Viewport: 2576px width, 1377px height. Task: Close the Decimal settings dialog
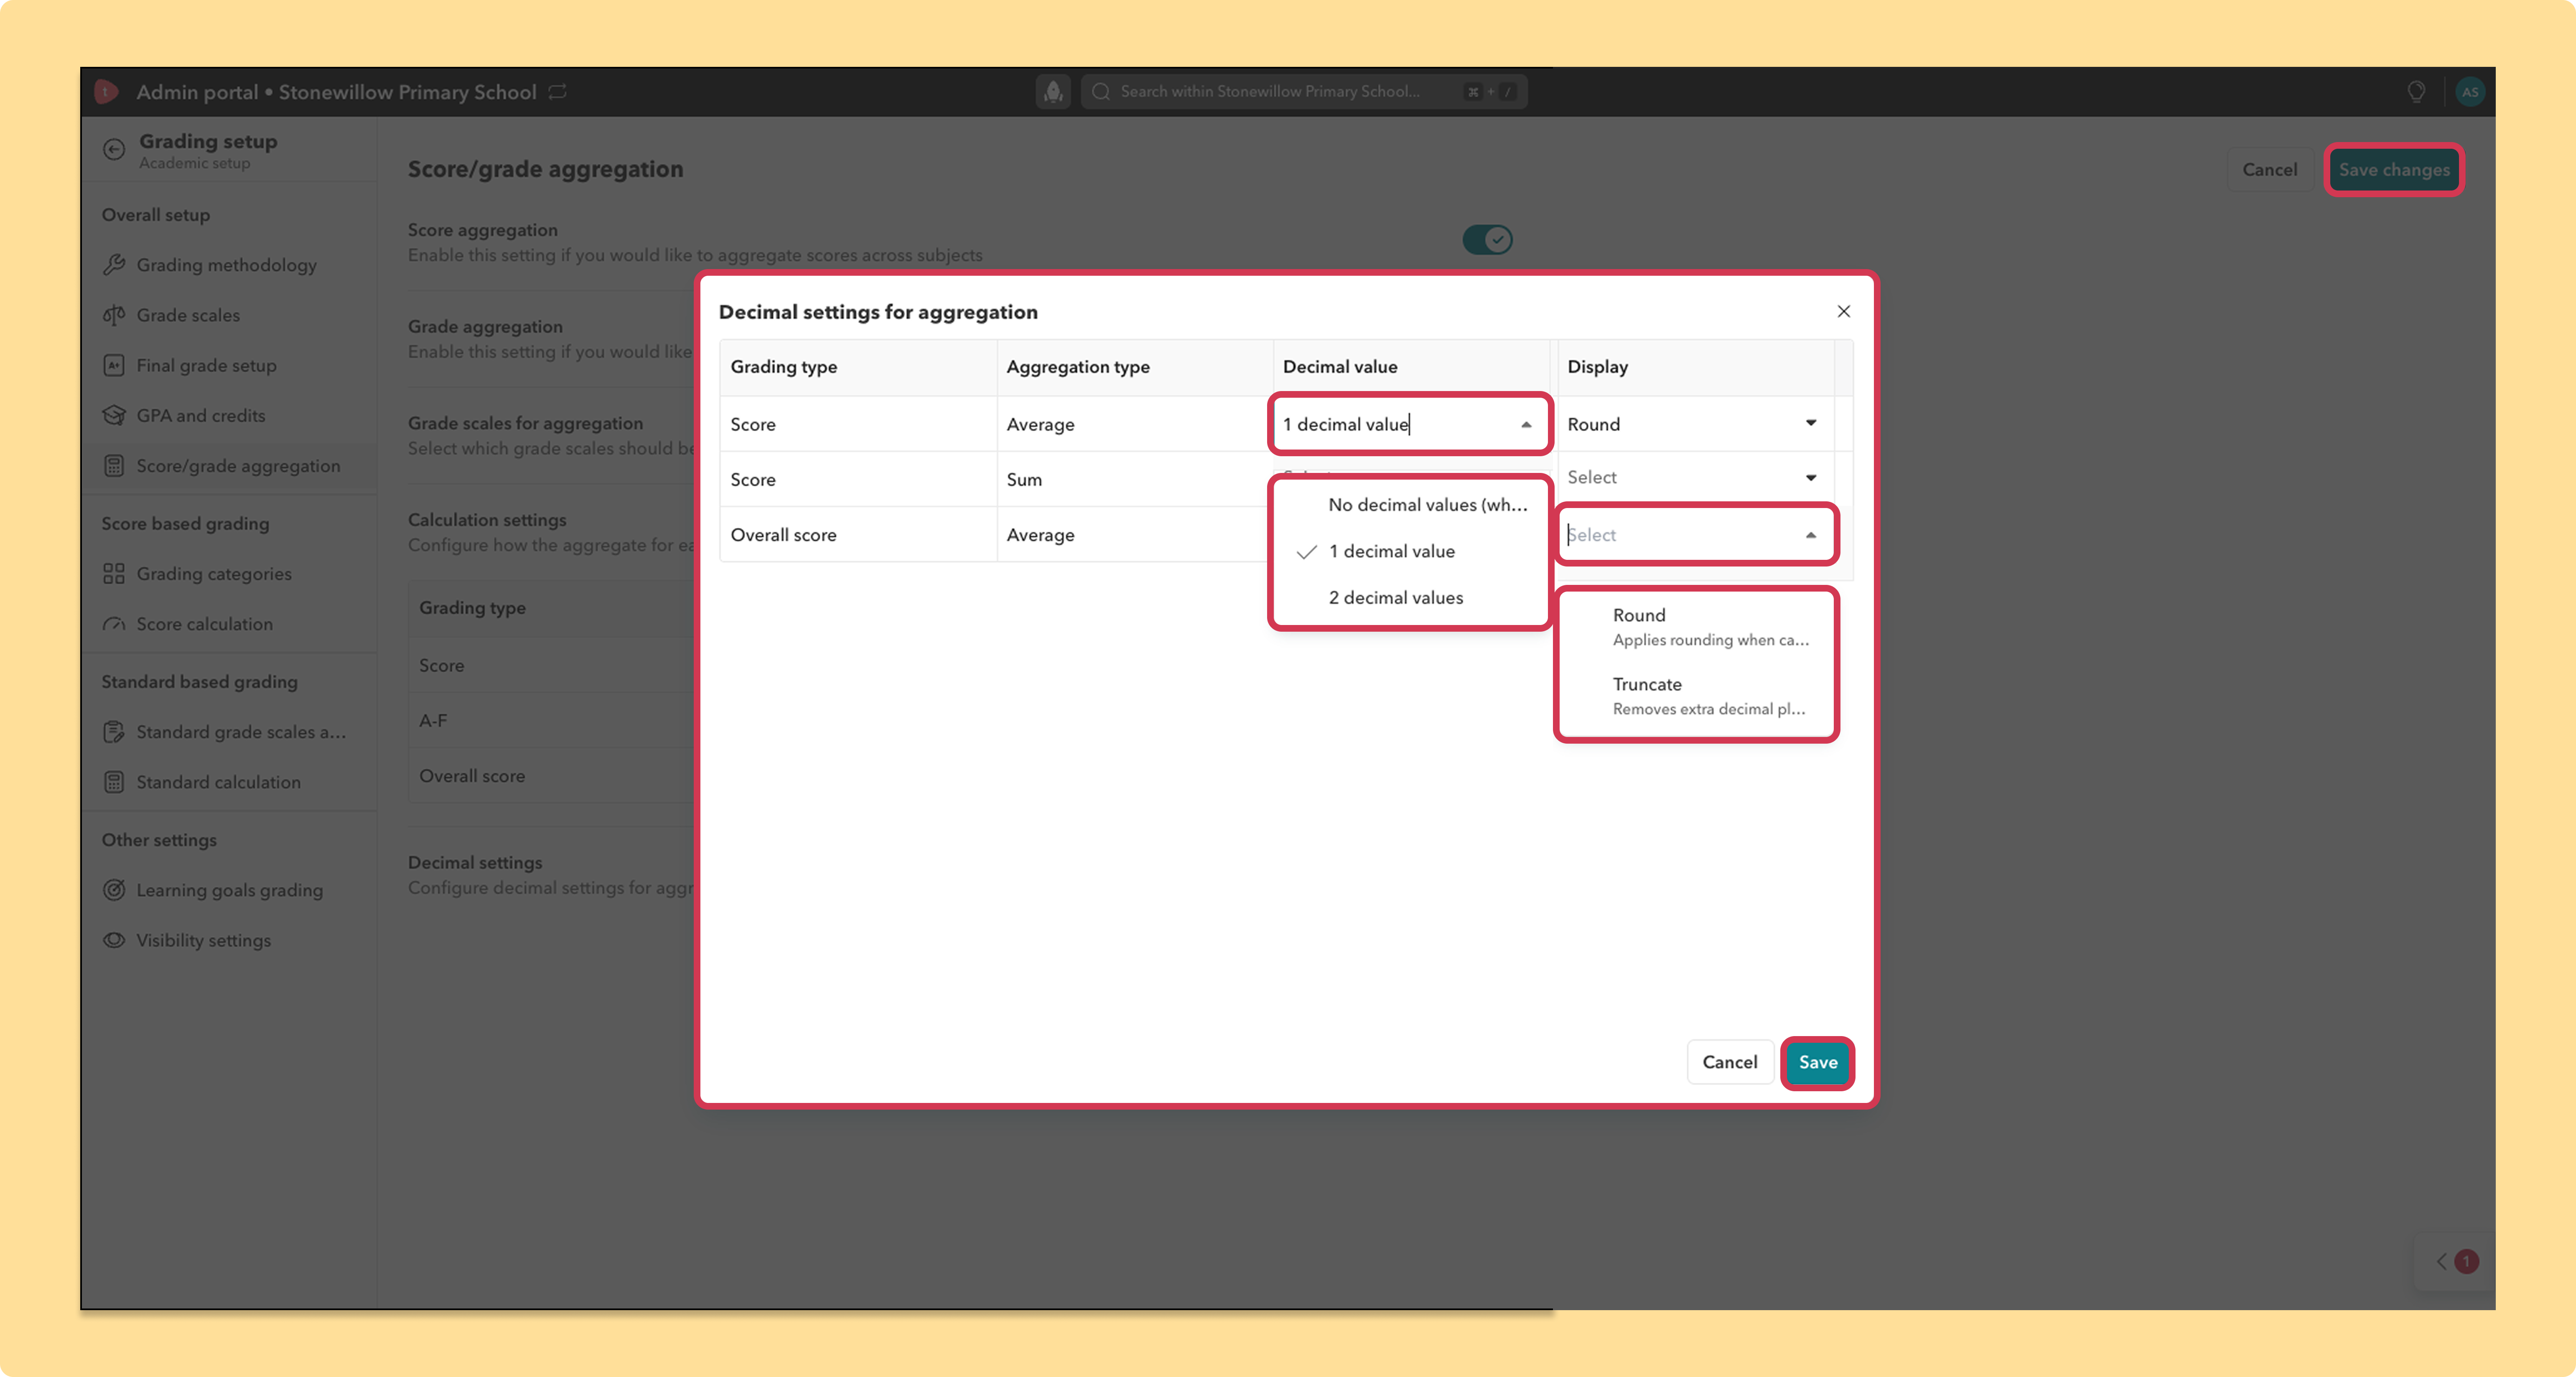coord(1843,312)
